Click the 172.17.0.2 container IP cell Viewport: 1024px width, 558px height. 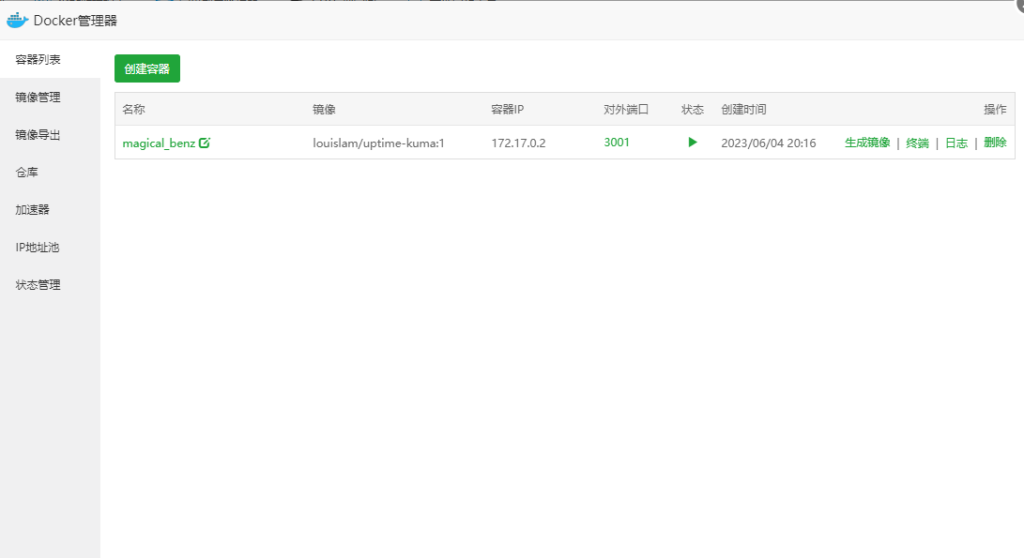pyautogui.click(x=518, y=143)
